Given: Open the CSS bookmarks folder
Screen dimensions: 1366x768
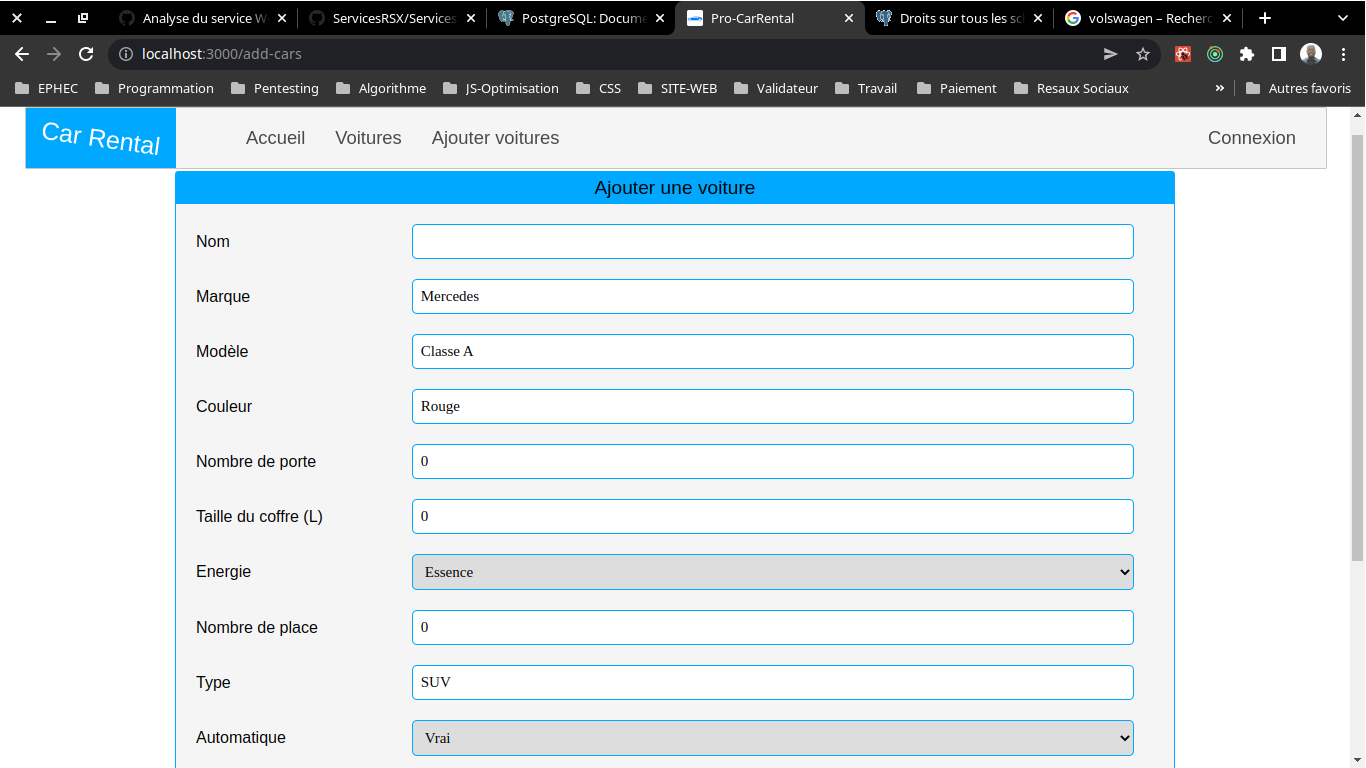Looking at the screenshot, I should (598, 88).
